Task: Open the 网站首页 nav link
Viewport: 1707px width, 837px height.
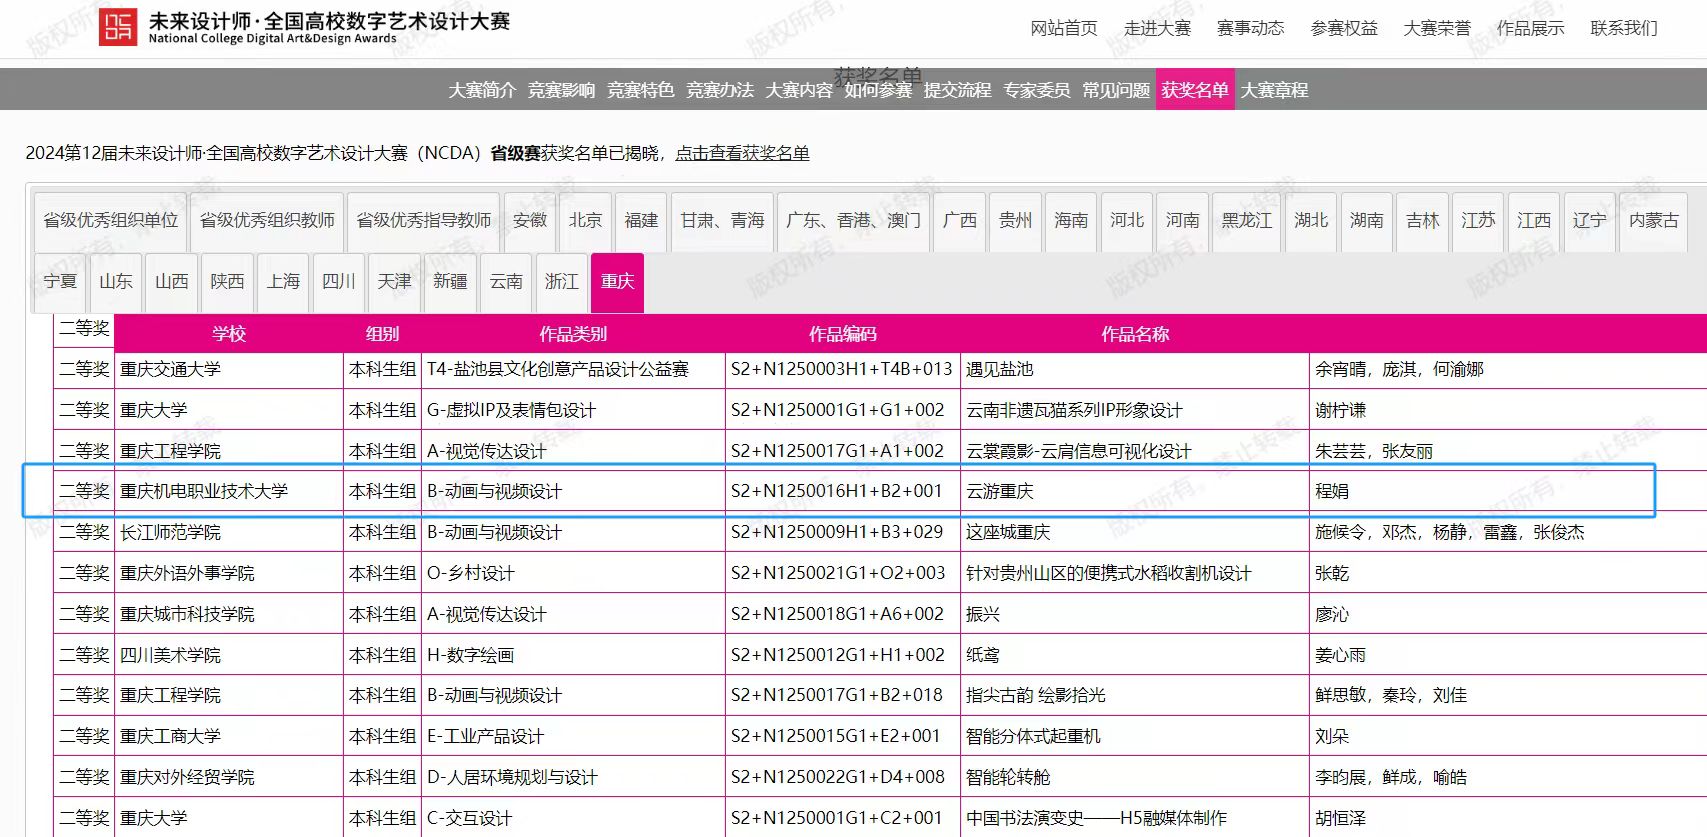Action: (x=1064, y=28)
